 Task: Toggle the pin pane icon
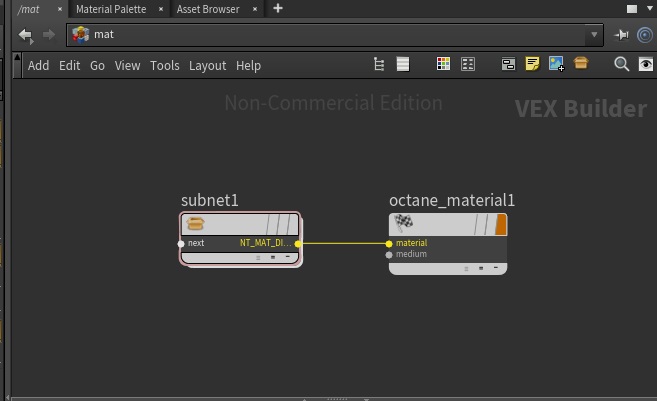click(621, 35)
